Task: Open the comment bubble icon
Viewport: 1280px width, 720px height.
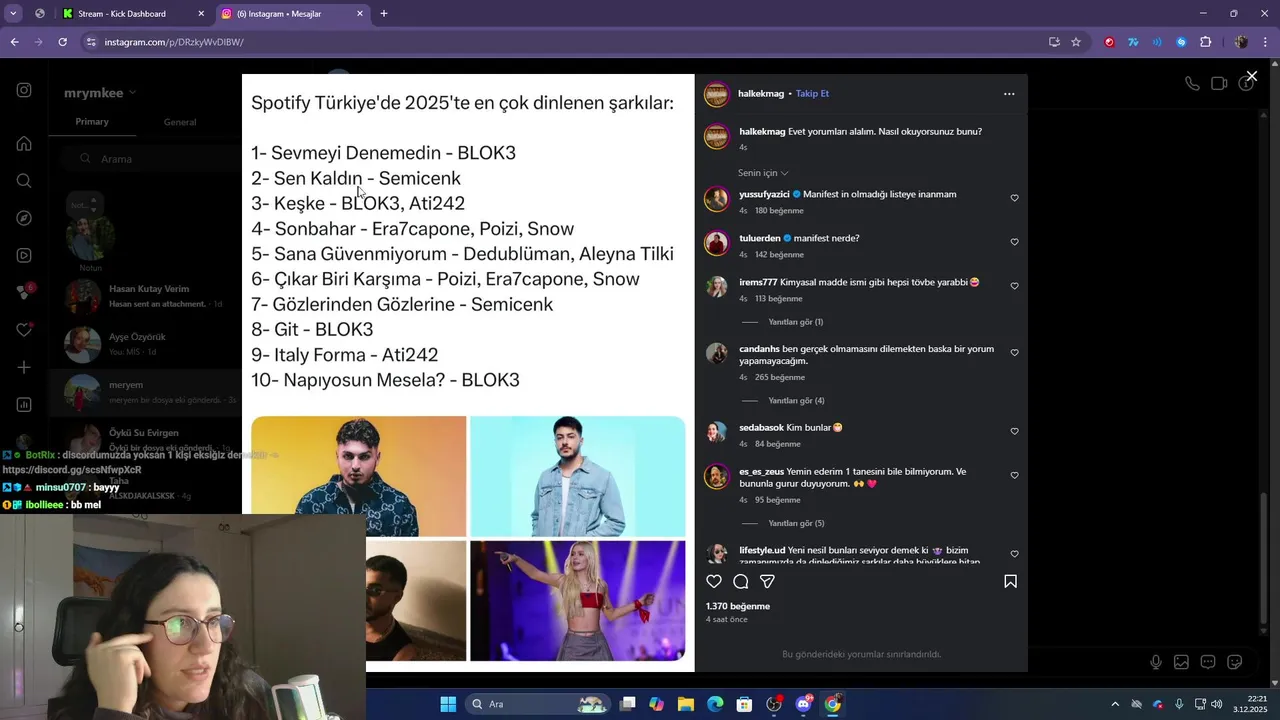Action: (741, 581)
